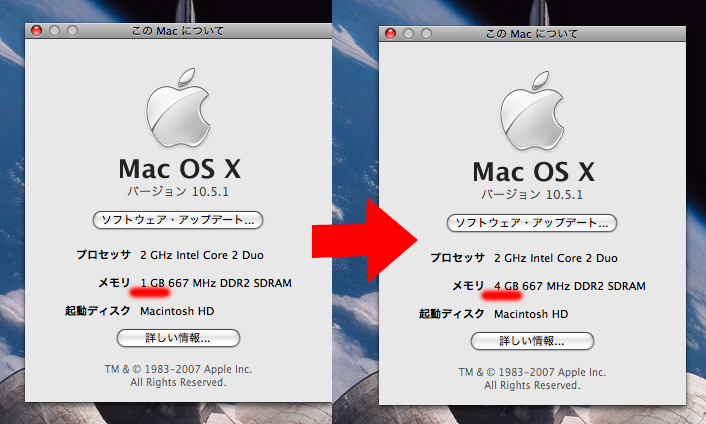The width and height of the screenshot is (706, 424).
Task: Click the left window title bar
Action: pyautogui.click(x=178, y=31)
